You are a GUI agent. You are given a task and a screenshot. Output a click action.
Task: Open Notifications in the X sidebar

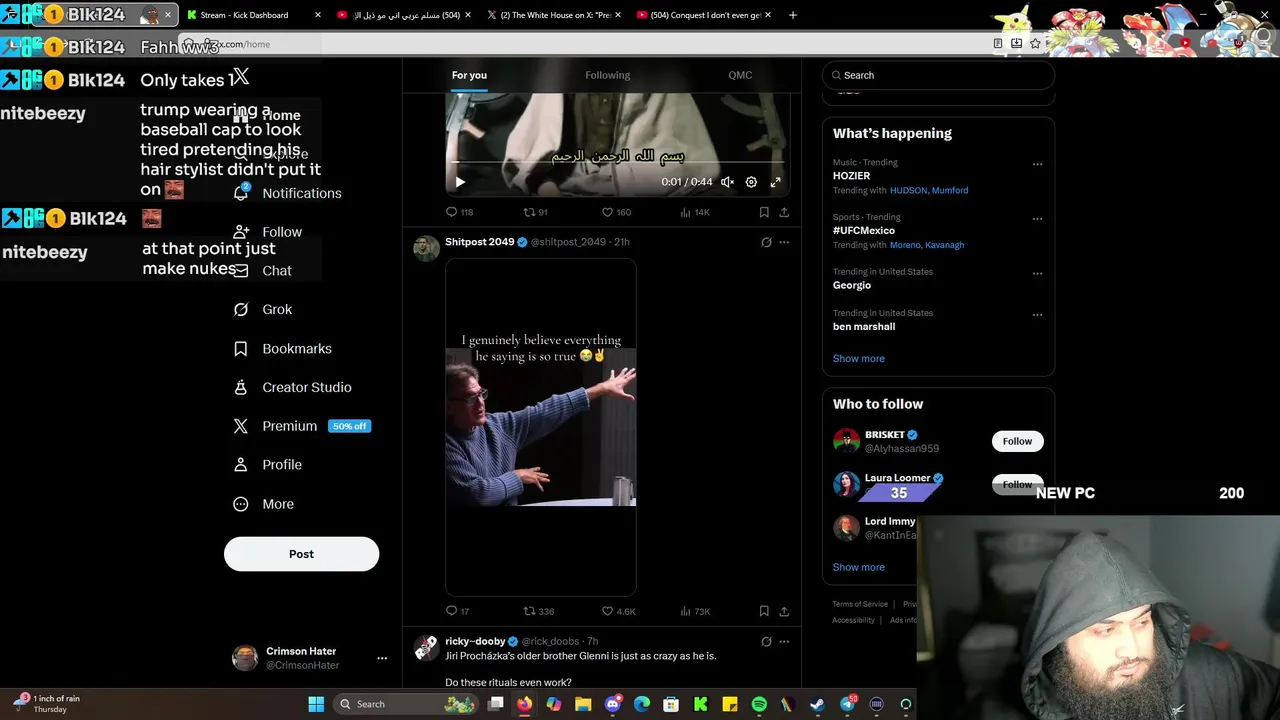(x=288, y=193)
